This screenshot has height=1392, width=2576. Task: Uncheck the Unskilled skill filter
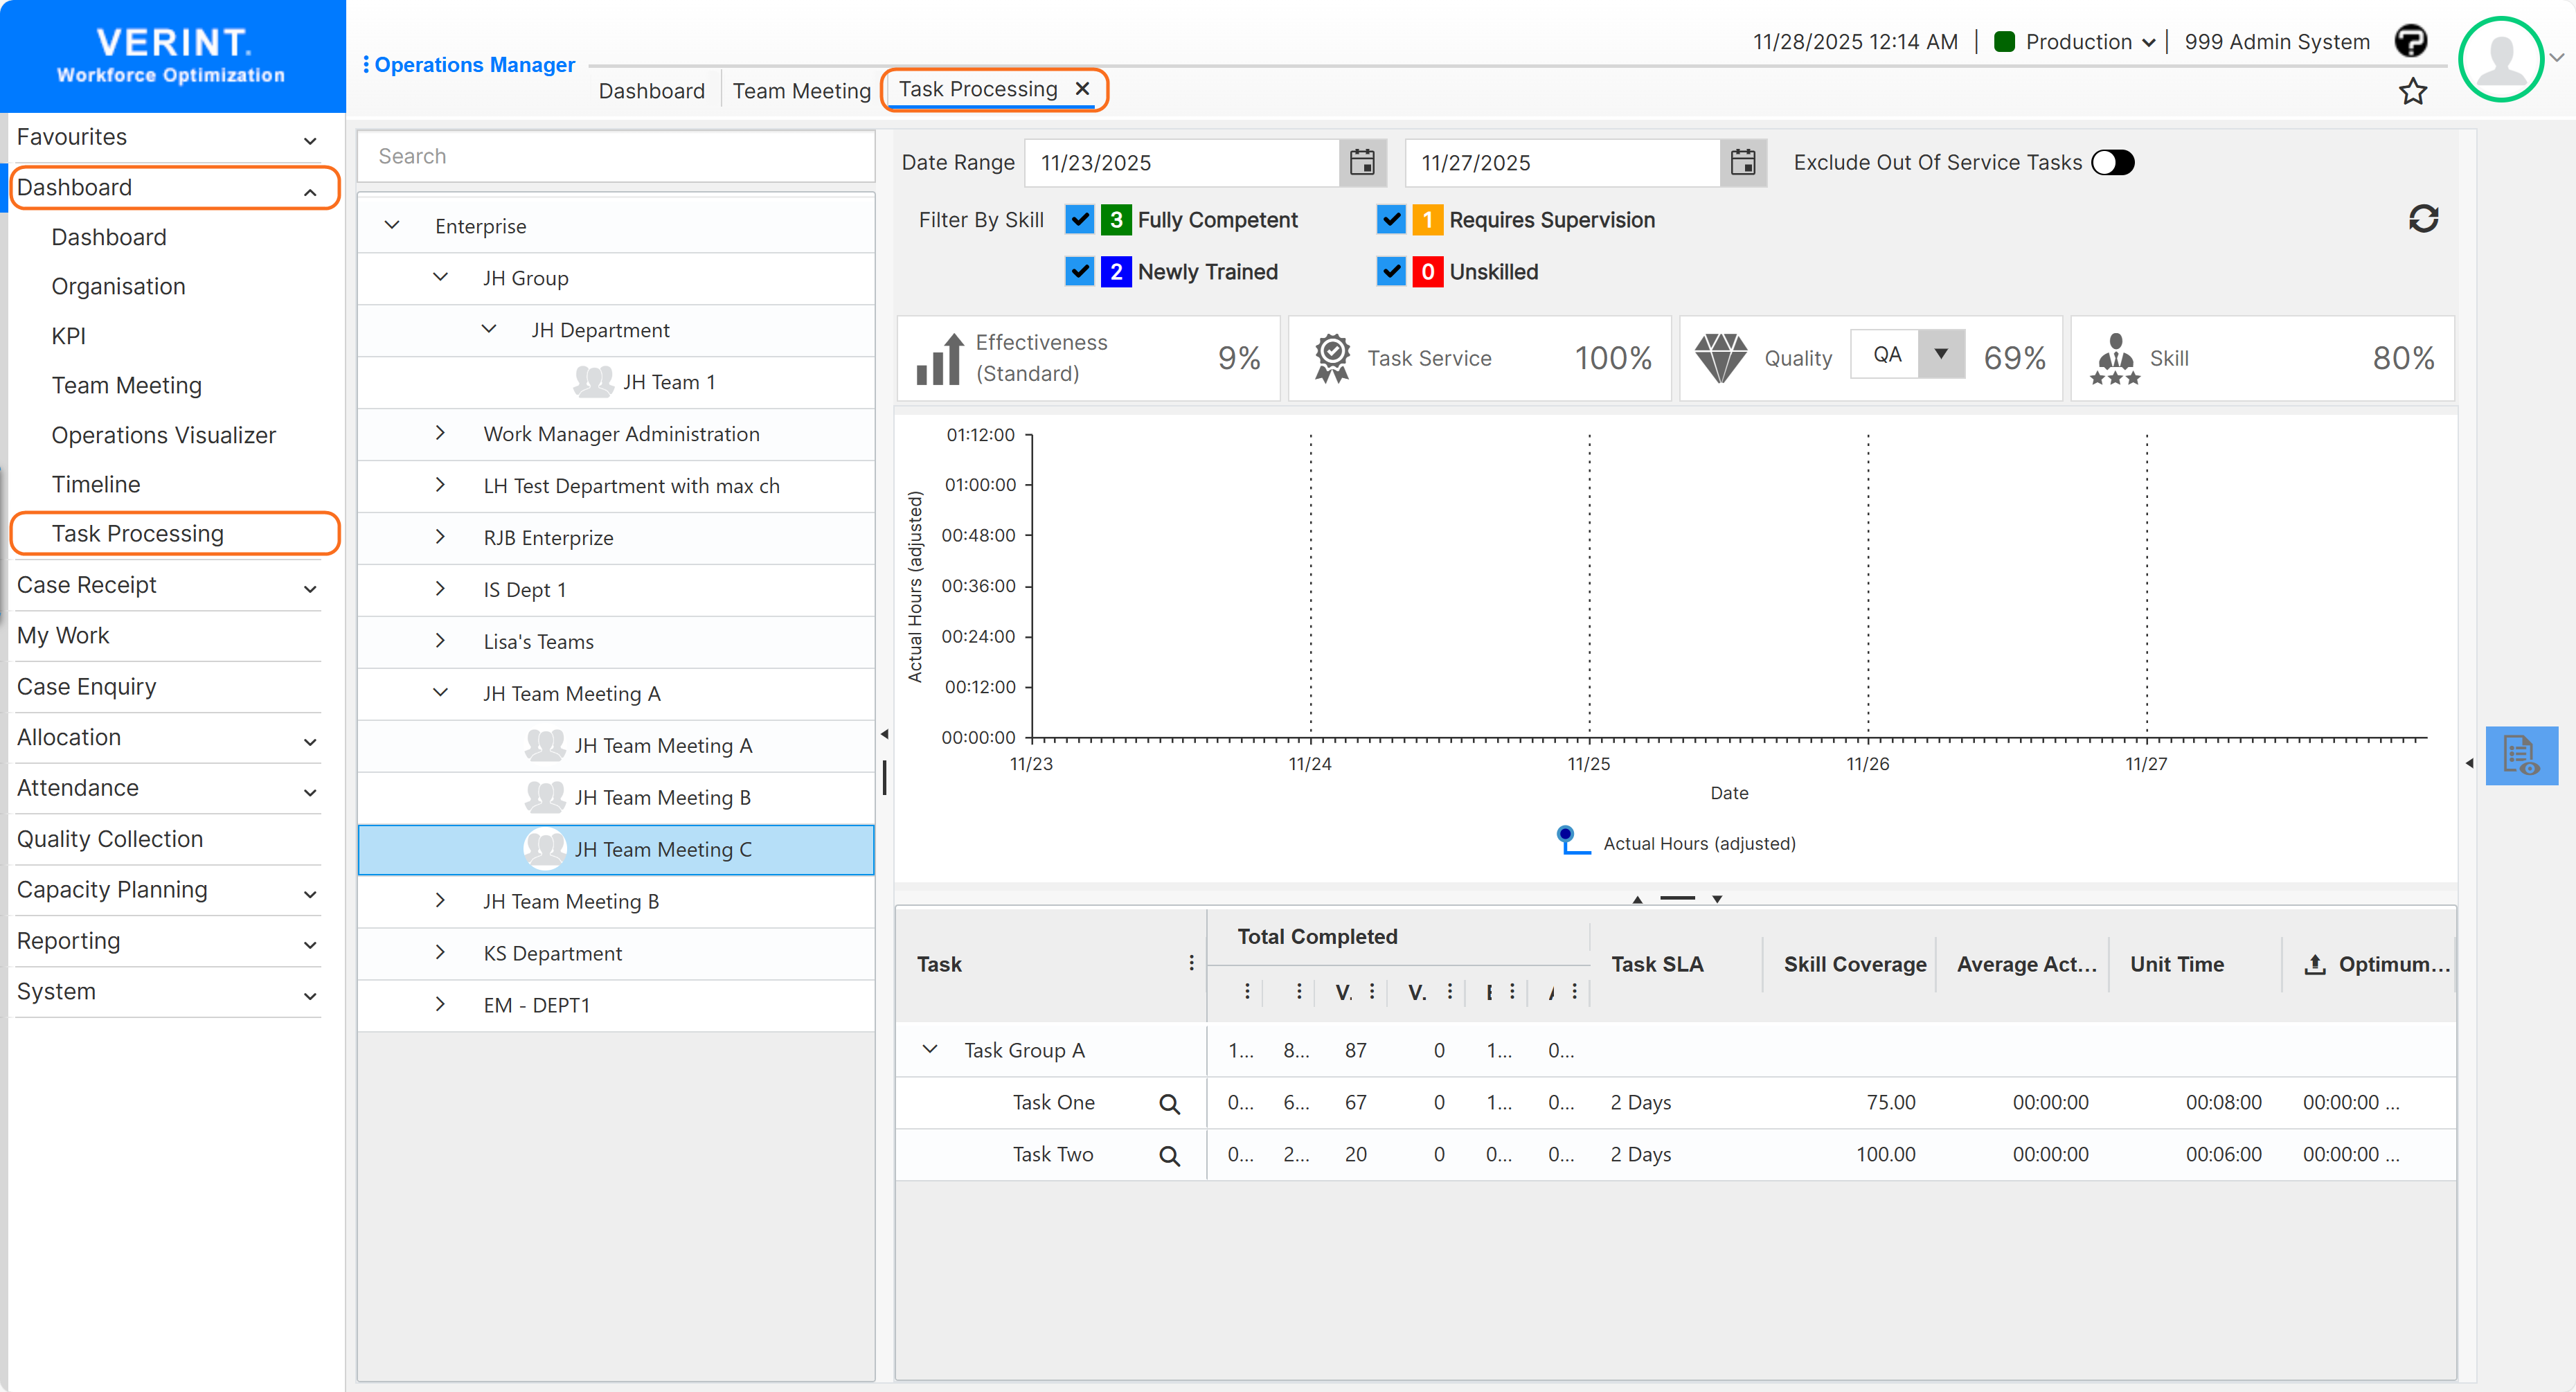pos(1391,271)
